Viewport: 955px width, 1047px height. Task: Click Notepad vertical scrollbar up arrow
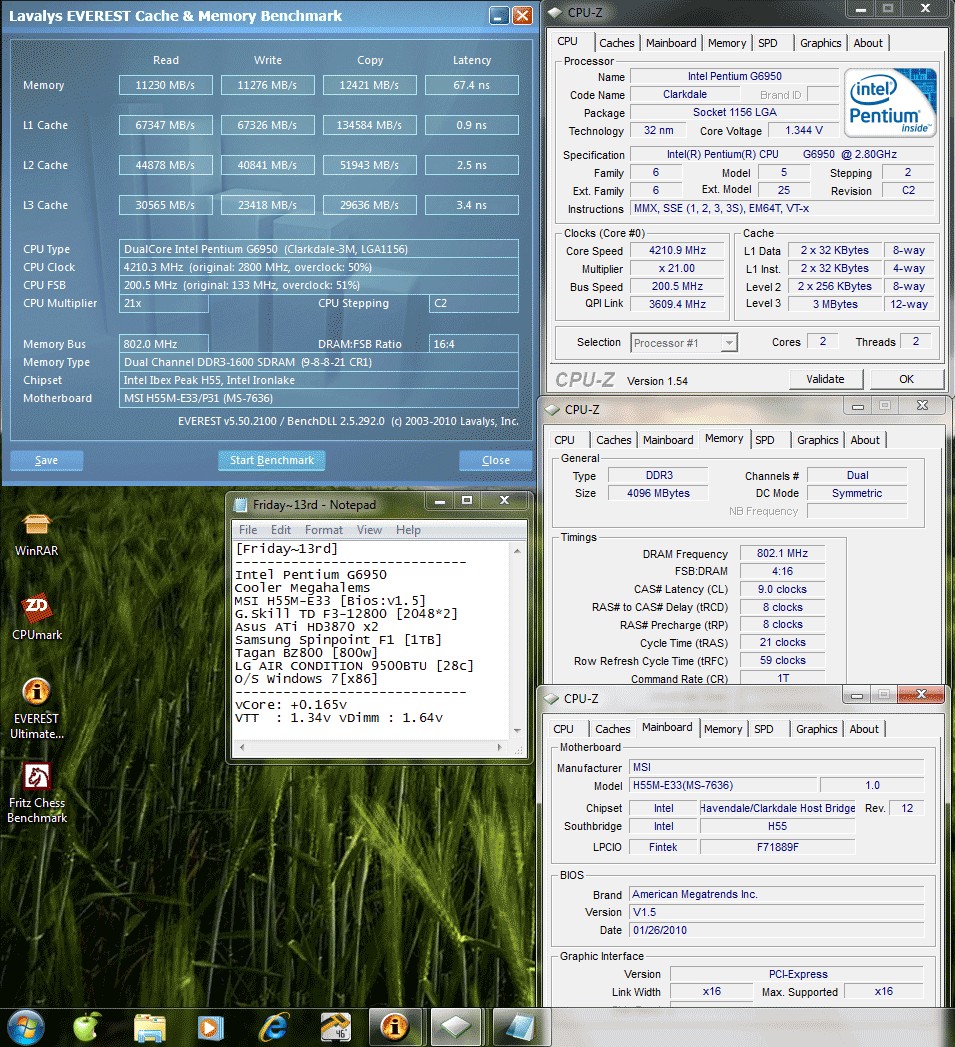[x=517, y=551]
